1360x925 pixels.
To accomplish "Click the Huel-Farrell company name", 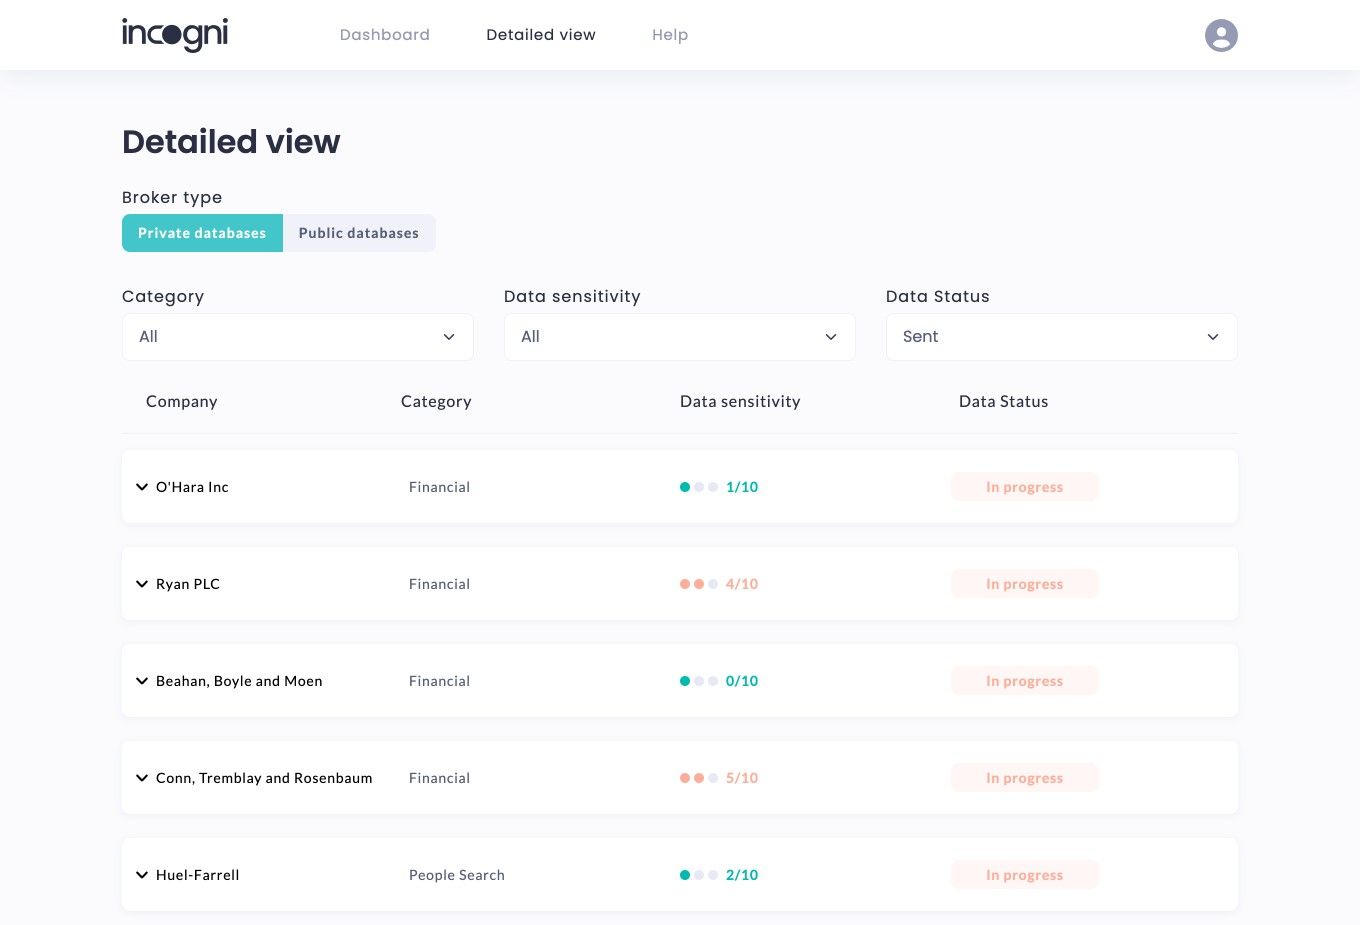I will coord(198,875).
